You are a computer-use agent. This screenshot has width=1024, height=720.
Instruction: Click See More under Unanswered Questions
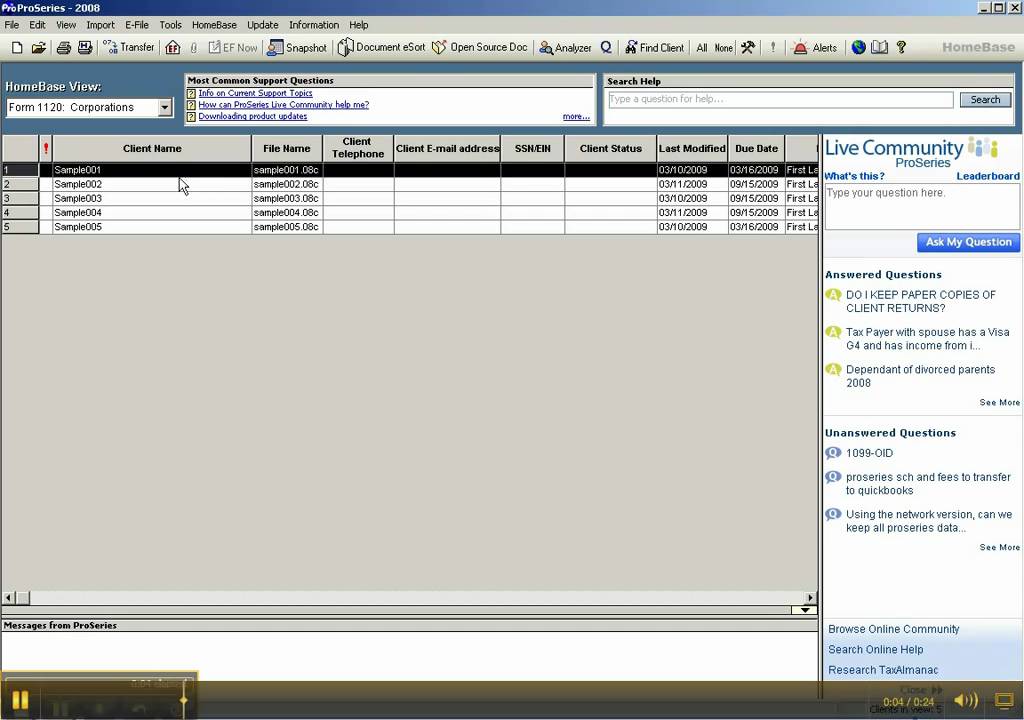[x=999, y=547]
